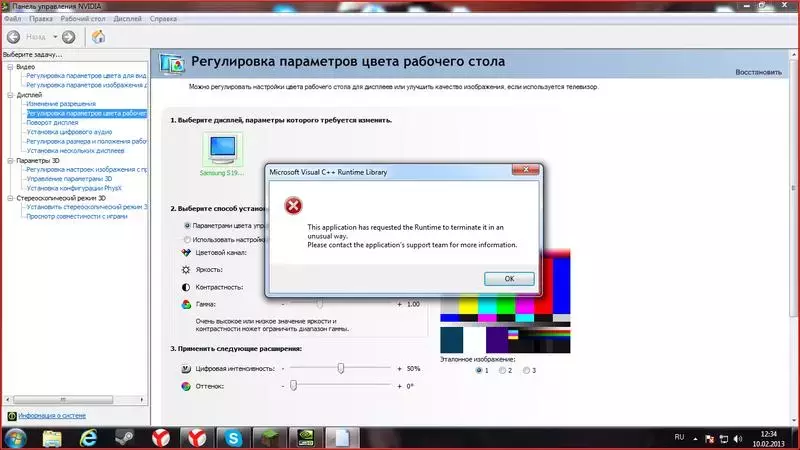
Task: Click the Forward arrow navigation button
Action: click(x=69, y=37)
